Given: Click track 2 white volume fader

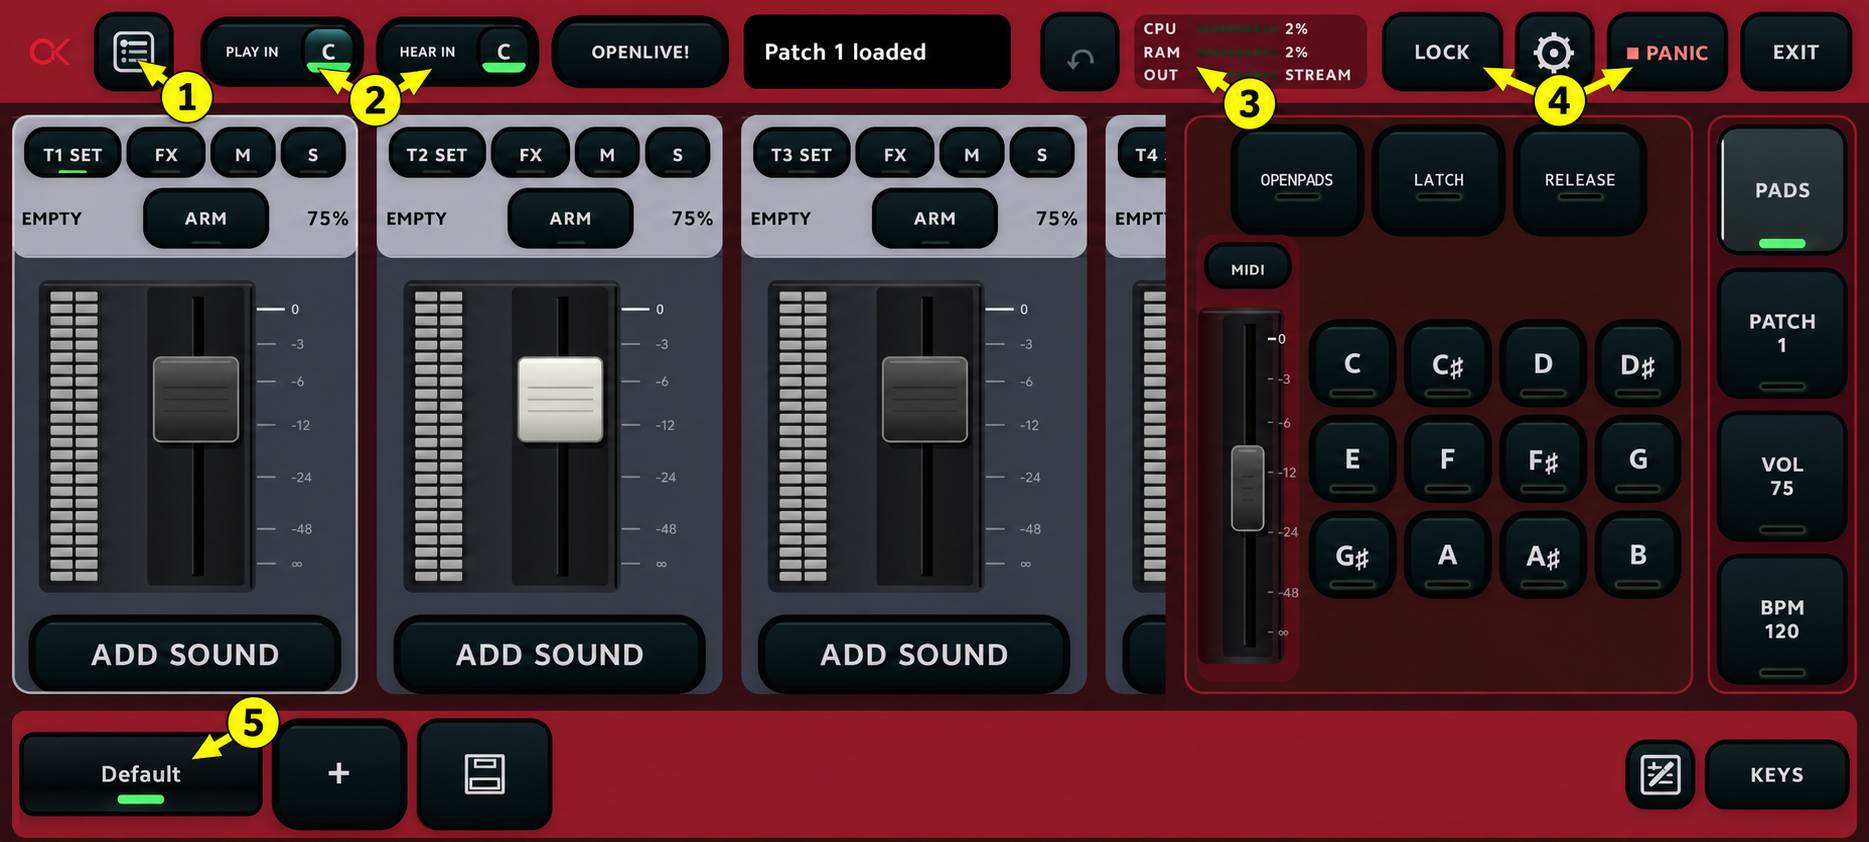Looking at the screenshot, I should pos(560,399).
